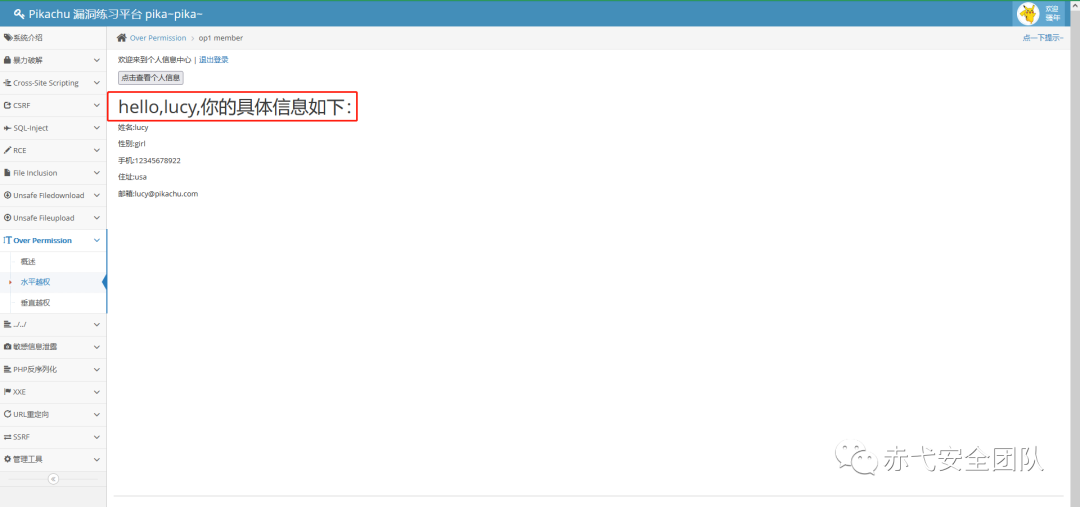Expand the SQL-Inject menu chevron

coord(96,128)
